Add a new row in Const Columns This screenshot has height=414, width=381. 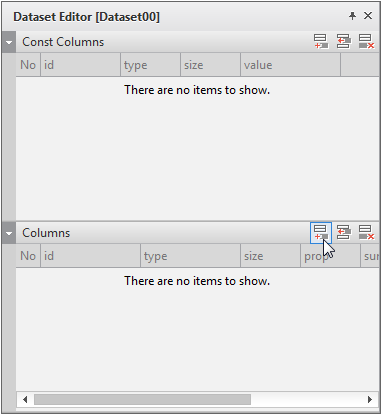(x=321, y=42)
